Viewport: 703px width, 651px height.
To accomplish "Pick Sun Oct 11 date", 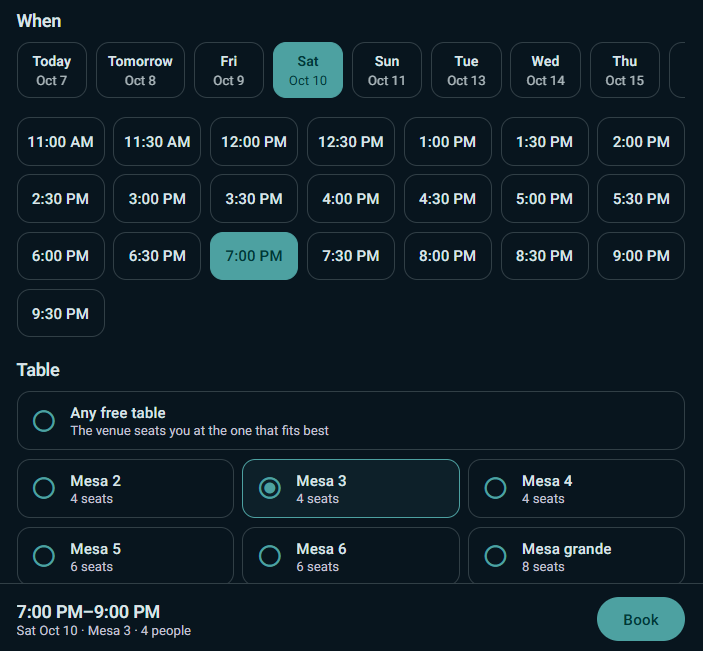I will 386,70.
